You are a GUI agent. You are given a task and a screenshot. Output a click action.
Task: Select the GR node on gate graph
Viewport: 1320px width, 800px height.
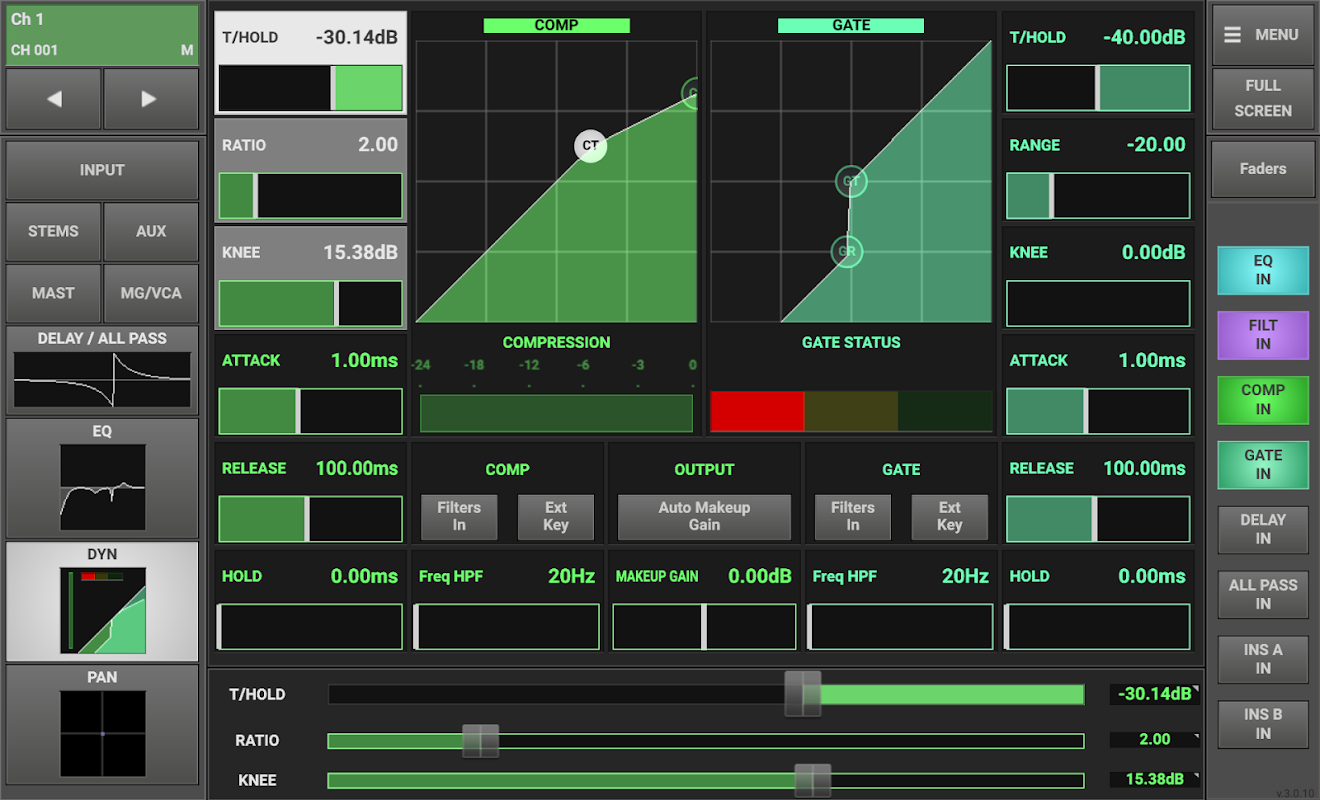coord(847,252)
